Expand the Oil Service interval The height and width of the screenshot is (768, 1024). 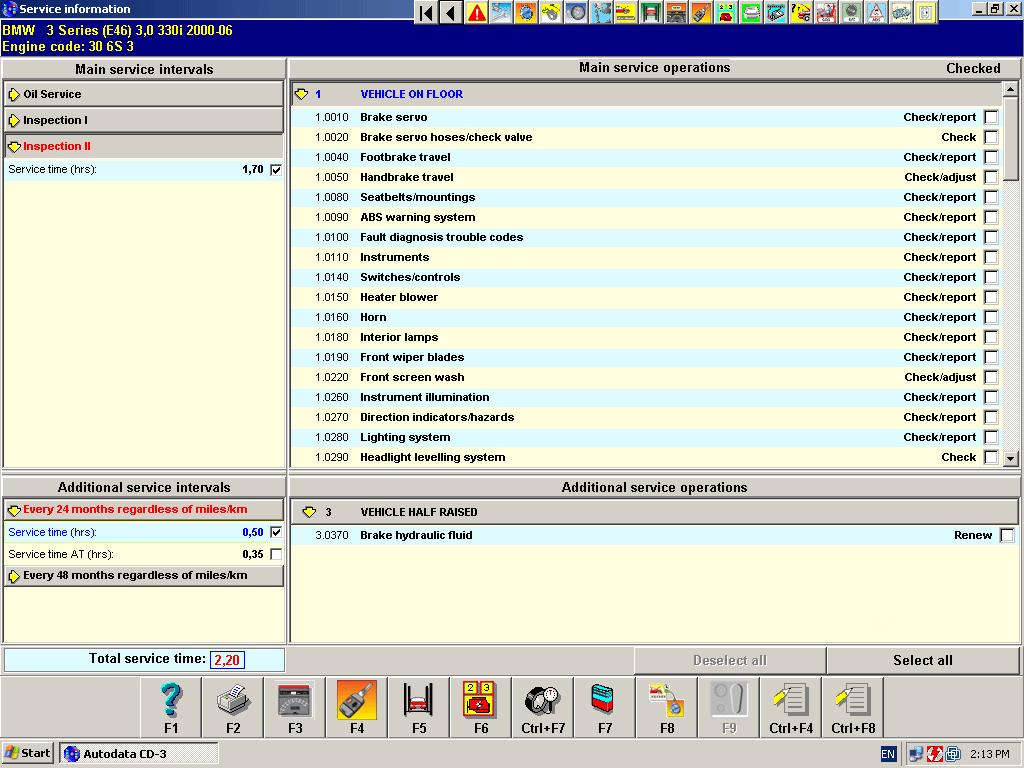point(144,94)
